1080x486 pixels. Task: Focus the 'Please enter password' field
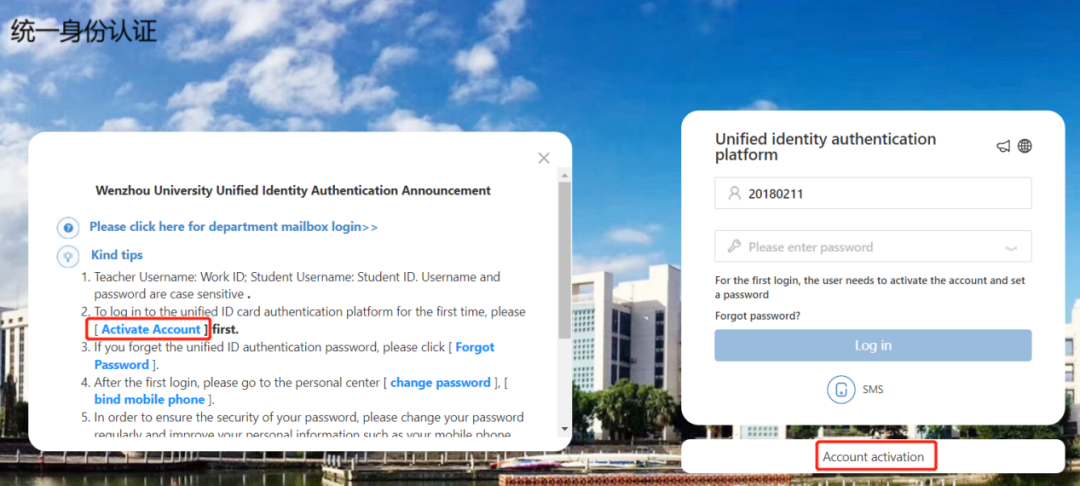pos(873,246)
